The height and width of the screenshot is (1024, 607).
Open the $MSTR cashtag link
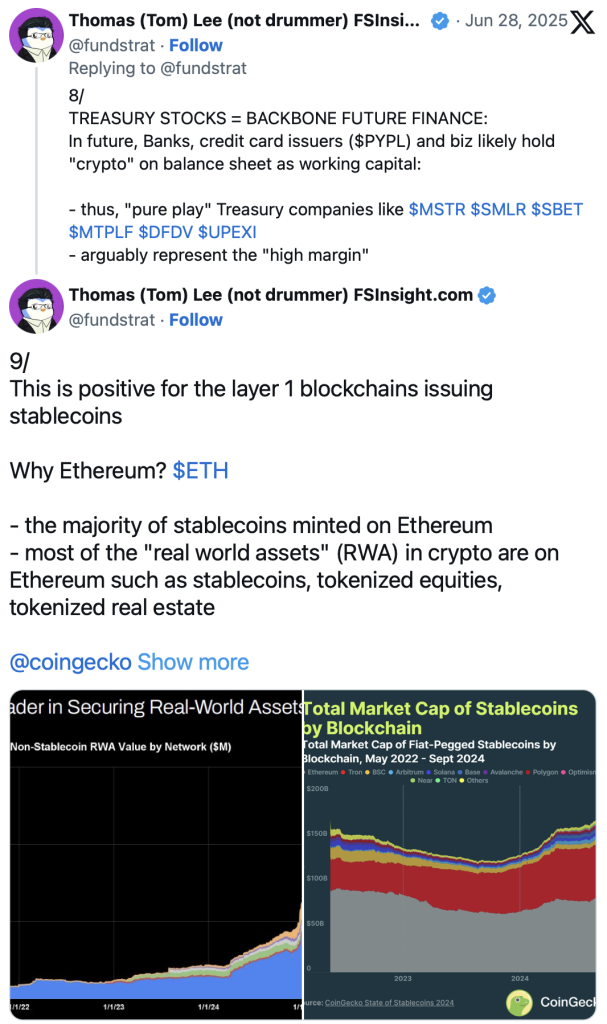pyautogui.click(x=436, y=210)
